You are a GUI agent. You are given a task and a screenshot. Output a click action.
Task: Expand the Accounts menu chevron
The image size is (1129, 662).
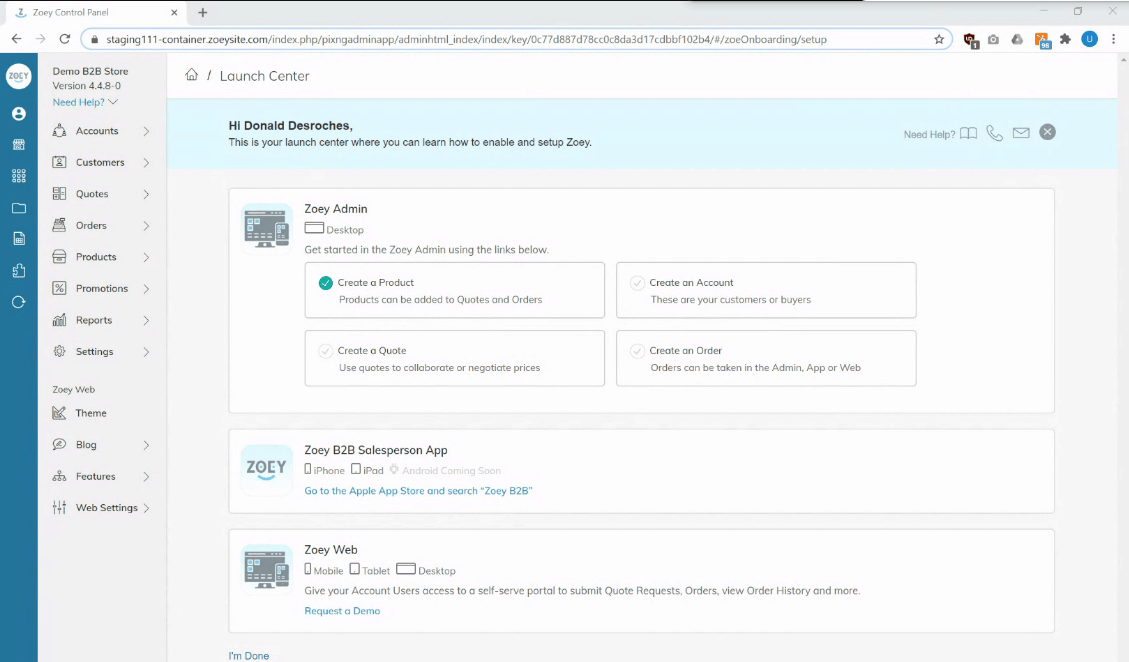[x=146, y=131]
